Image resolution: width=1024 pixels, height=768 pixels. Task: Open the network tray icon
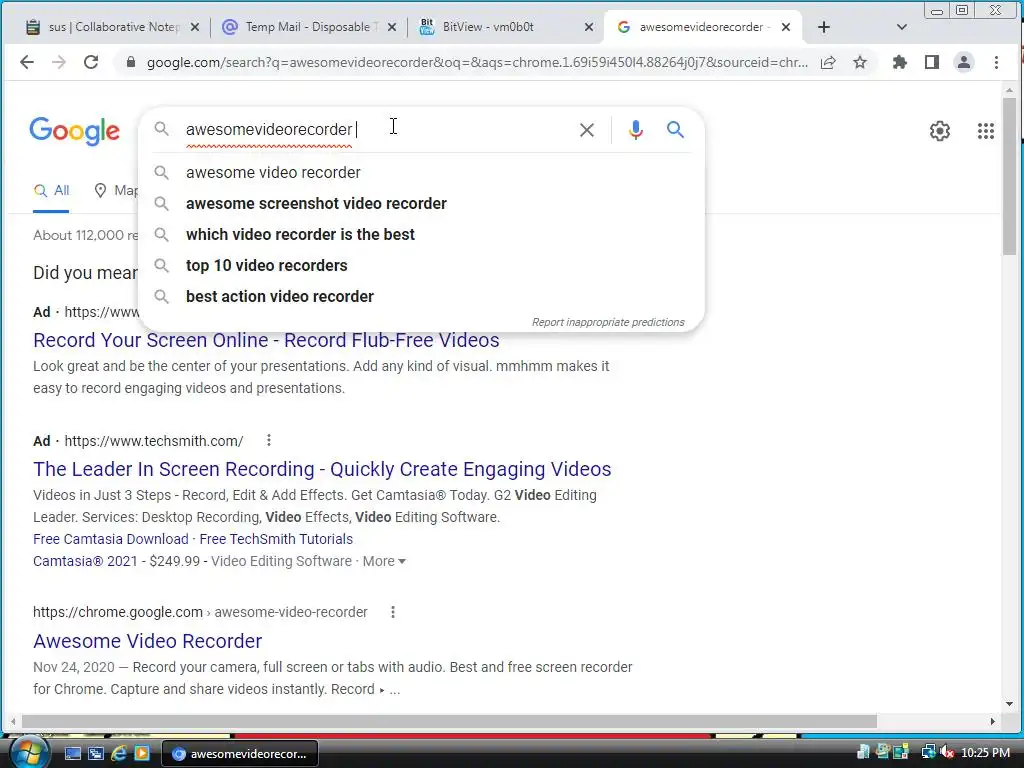point(927,752)
